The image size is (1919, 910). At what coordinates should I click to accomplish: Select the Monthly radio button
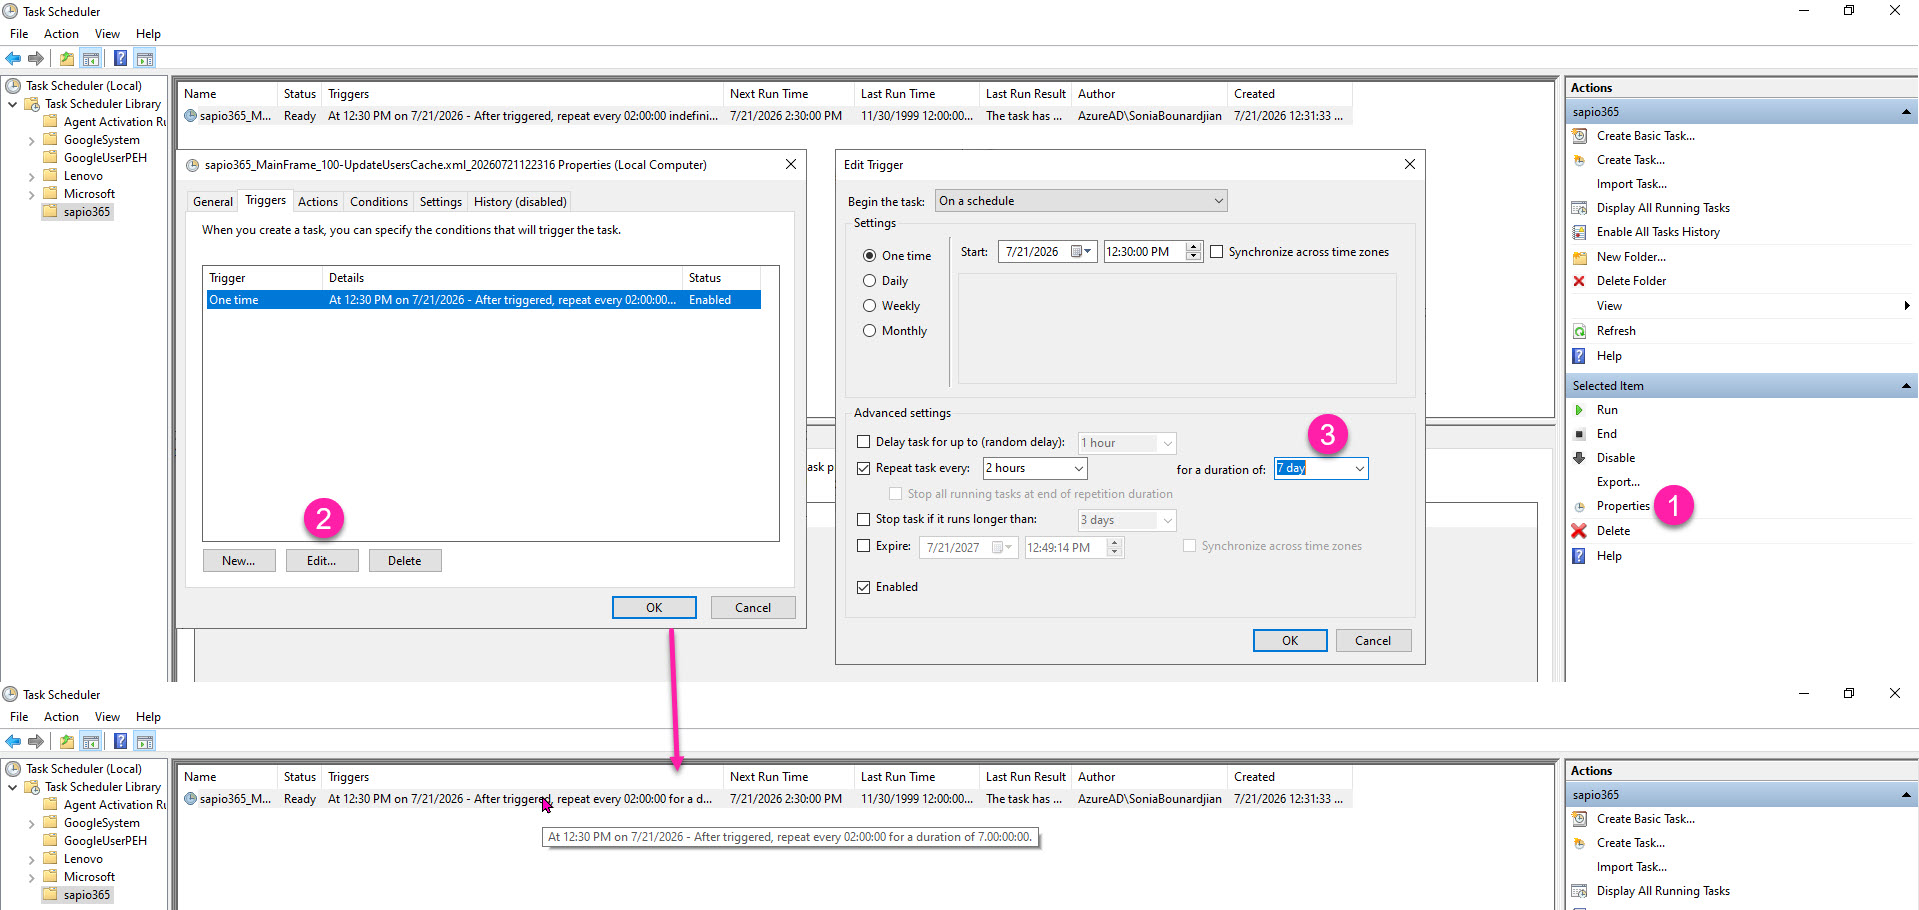(x=870, y=331)
